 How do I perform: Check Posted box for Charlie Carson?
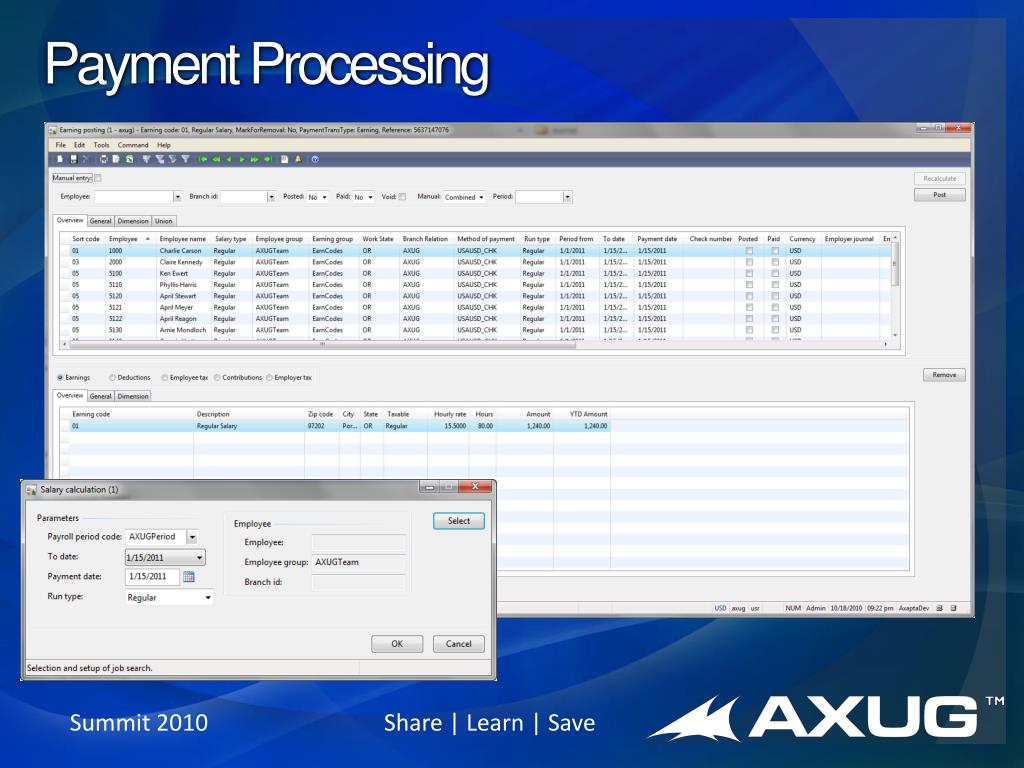pos(749,251)
